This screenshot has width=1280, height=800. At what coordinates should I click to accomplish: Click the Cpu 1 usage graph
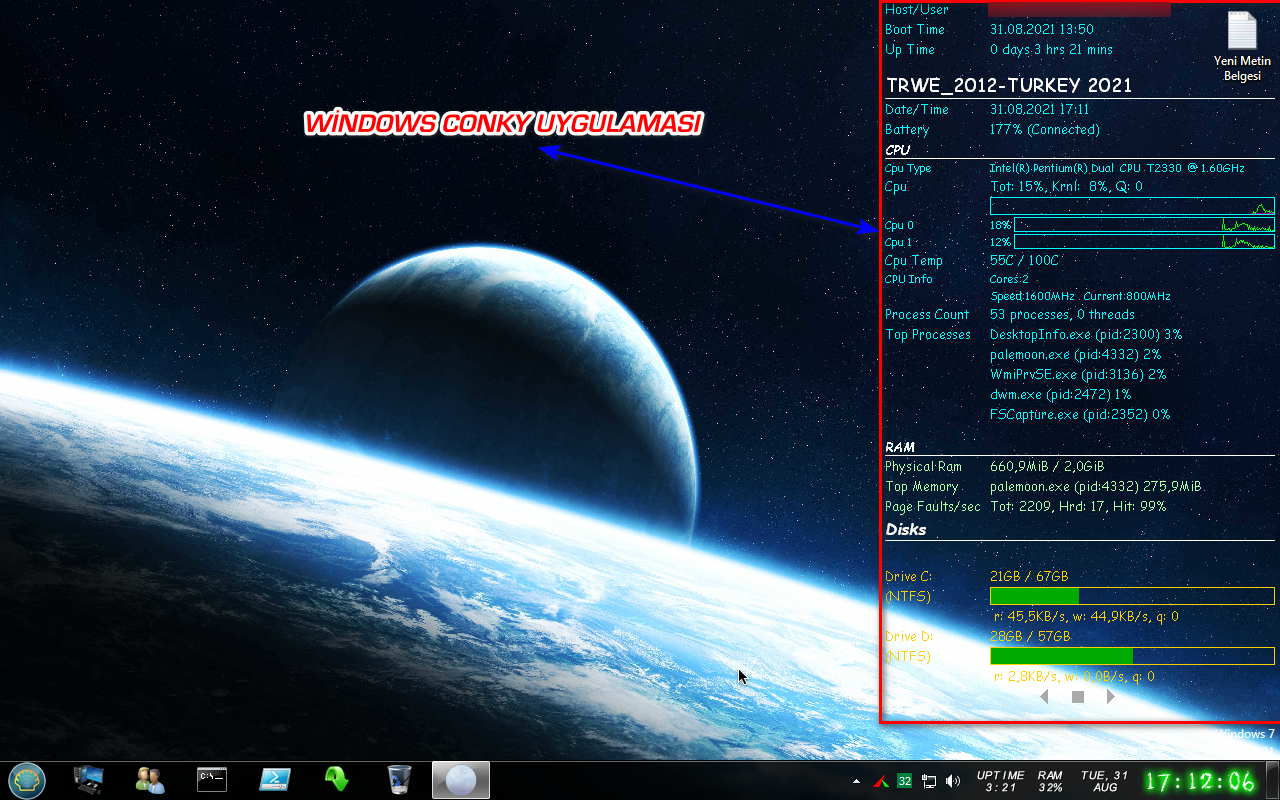(x=1144, y=242)
